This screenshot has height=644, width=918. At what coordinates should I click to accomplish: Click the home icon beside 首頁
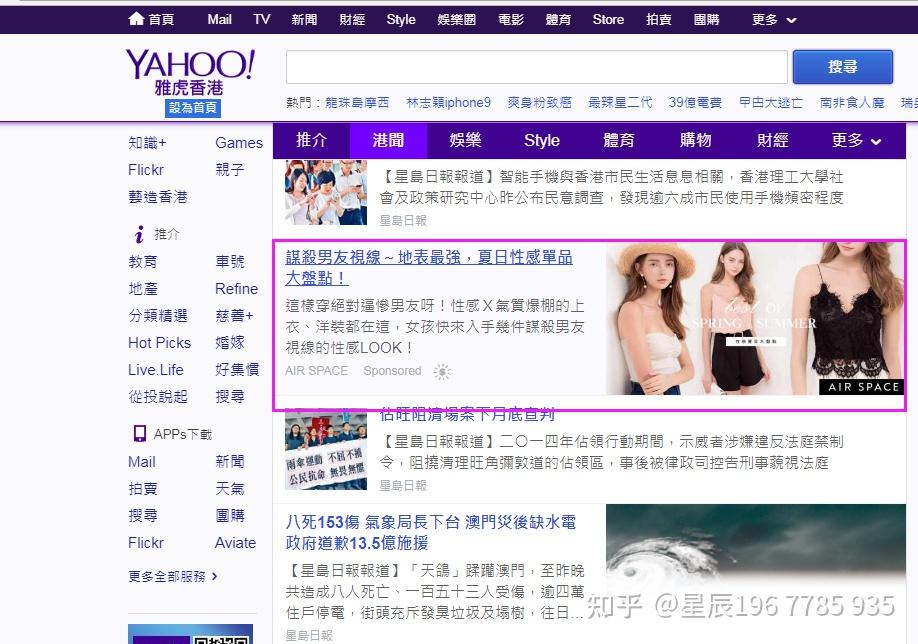click(x=137, y=18)
